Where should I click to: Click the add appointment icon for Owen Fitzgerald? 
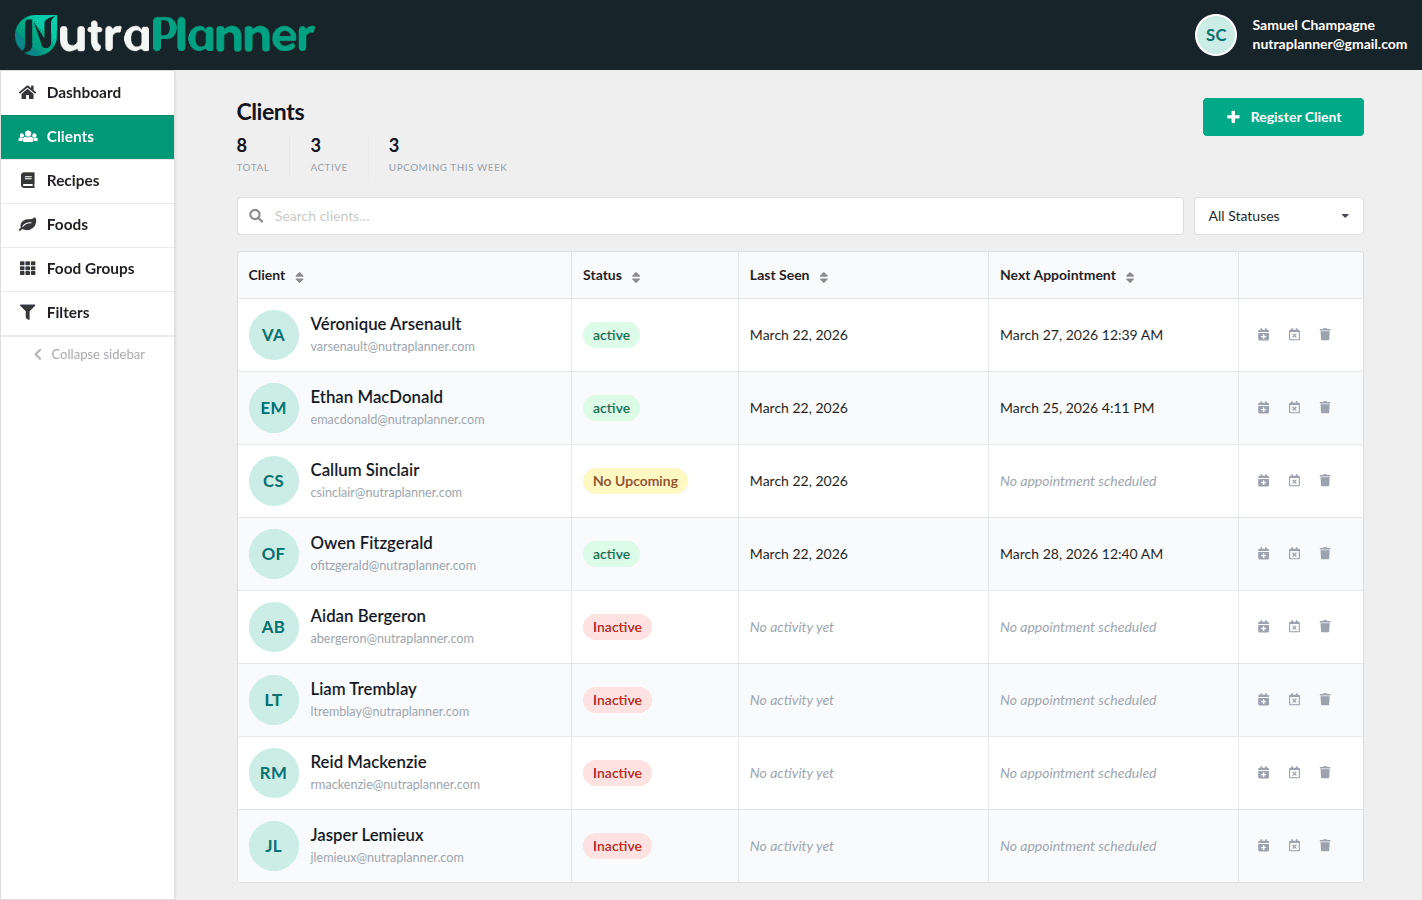(x=1263, y=554)
